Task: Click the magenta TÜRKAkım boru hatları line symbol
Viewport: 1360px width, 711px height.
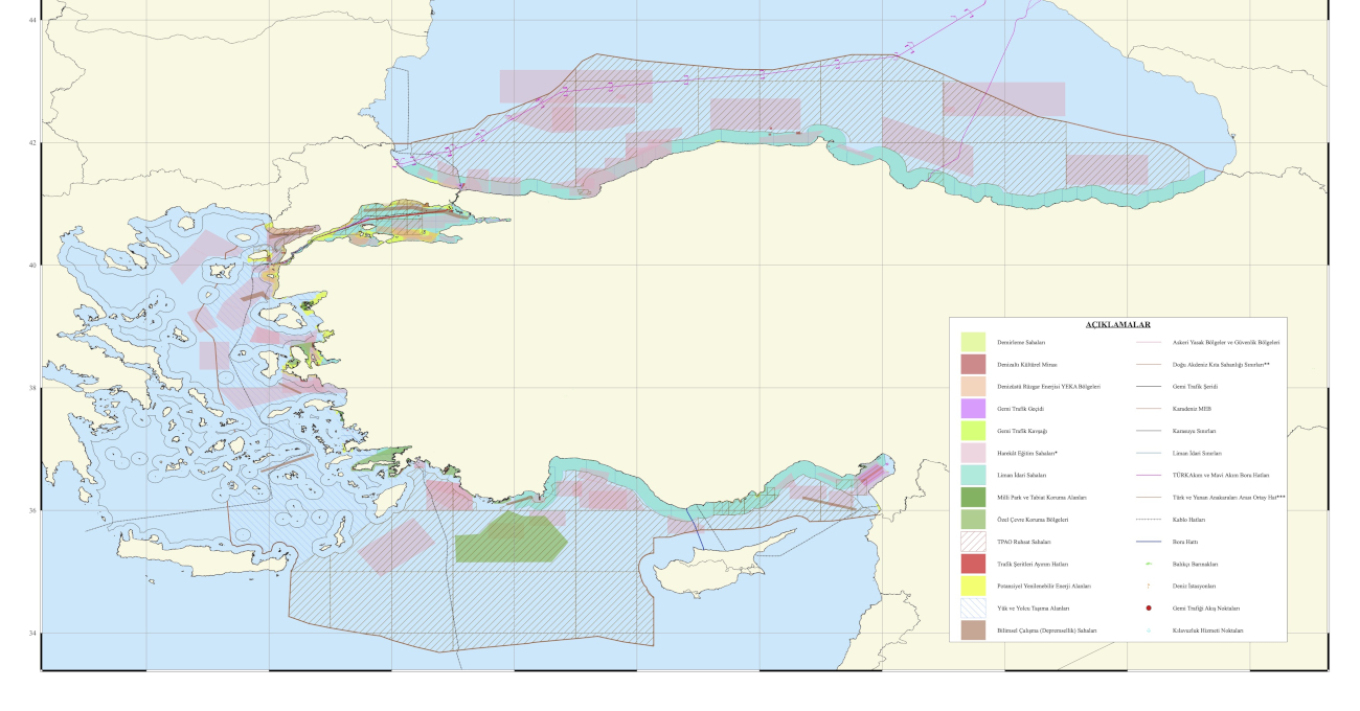Action: [1148, 475]
